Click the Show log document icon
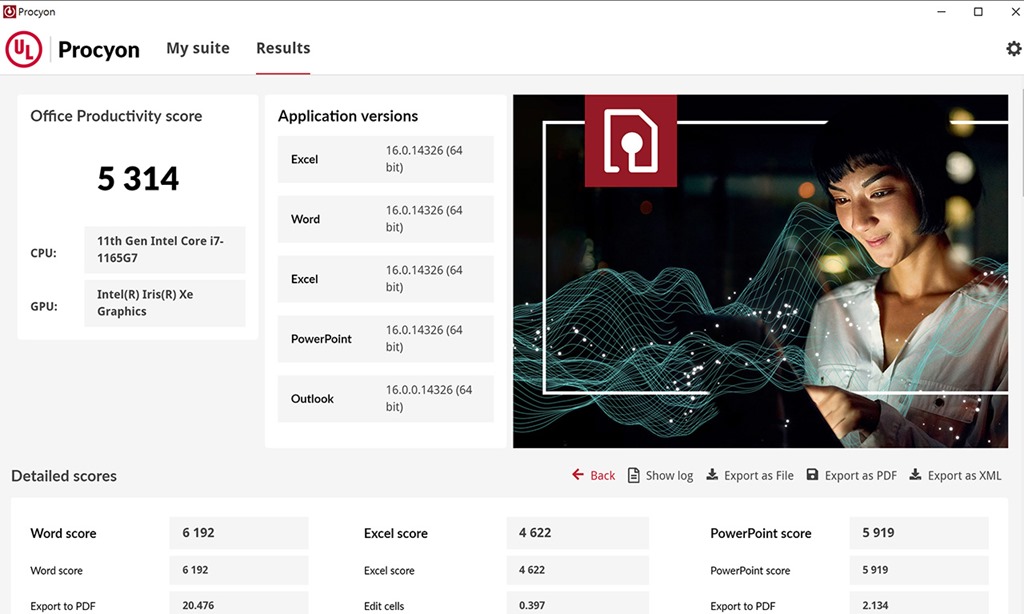The height and width of the screenshot is (614, 1024). 634,475
